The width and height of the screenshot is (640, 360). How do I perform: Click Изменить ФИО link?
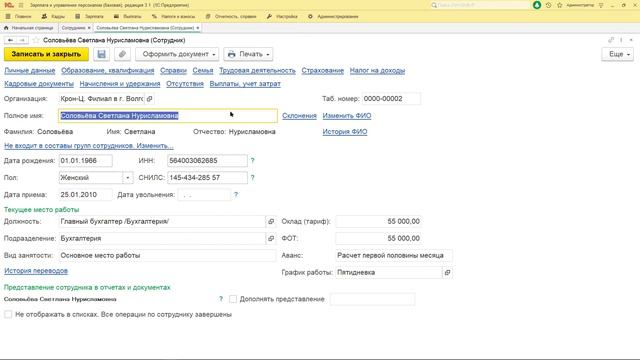(x=347, y=116)
